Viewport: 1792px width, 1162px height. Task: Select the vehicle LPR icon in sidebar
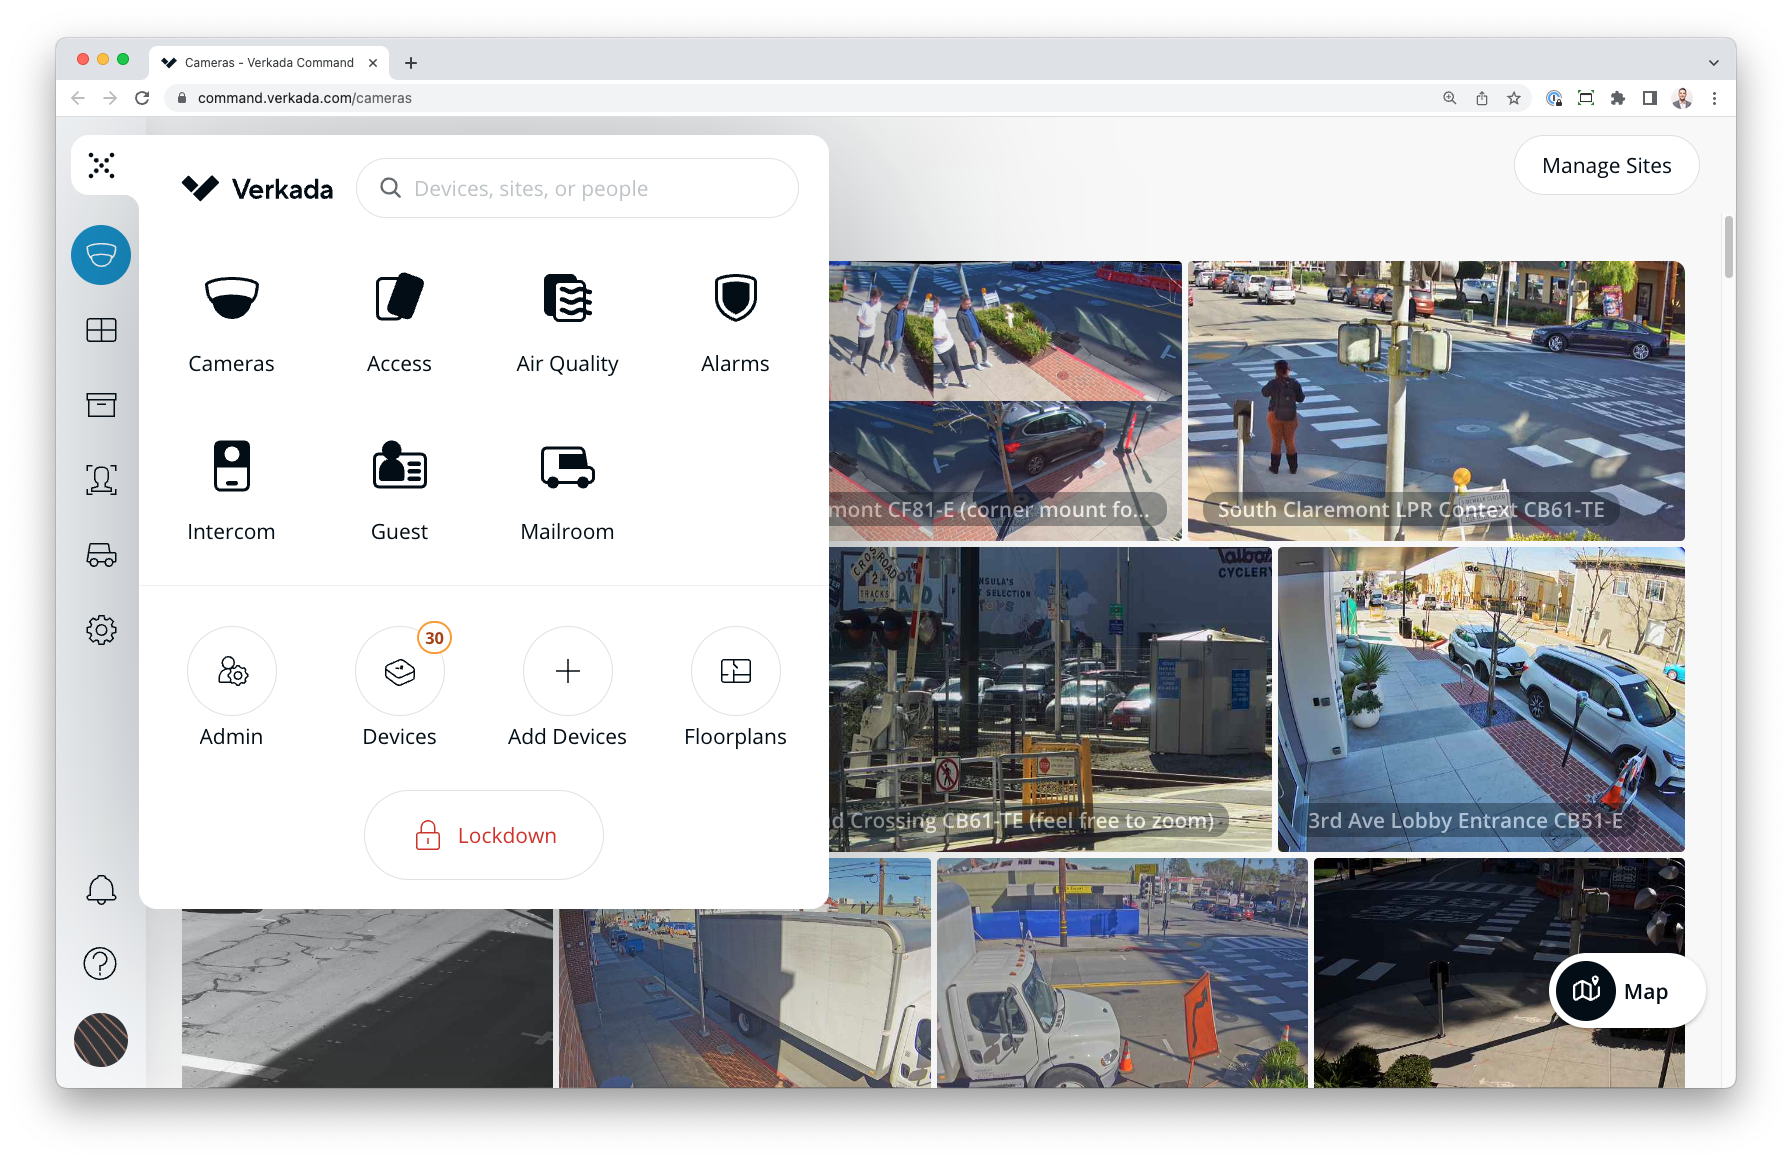[101, 555]
